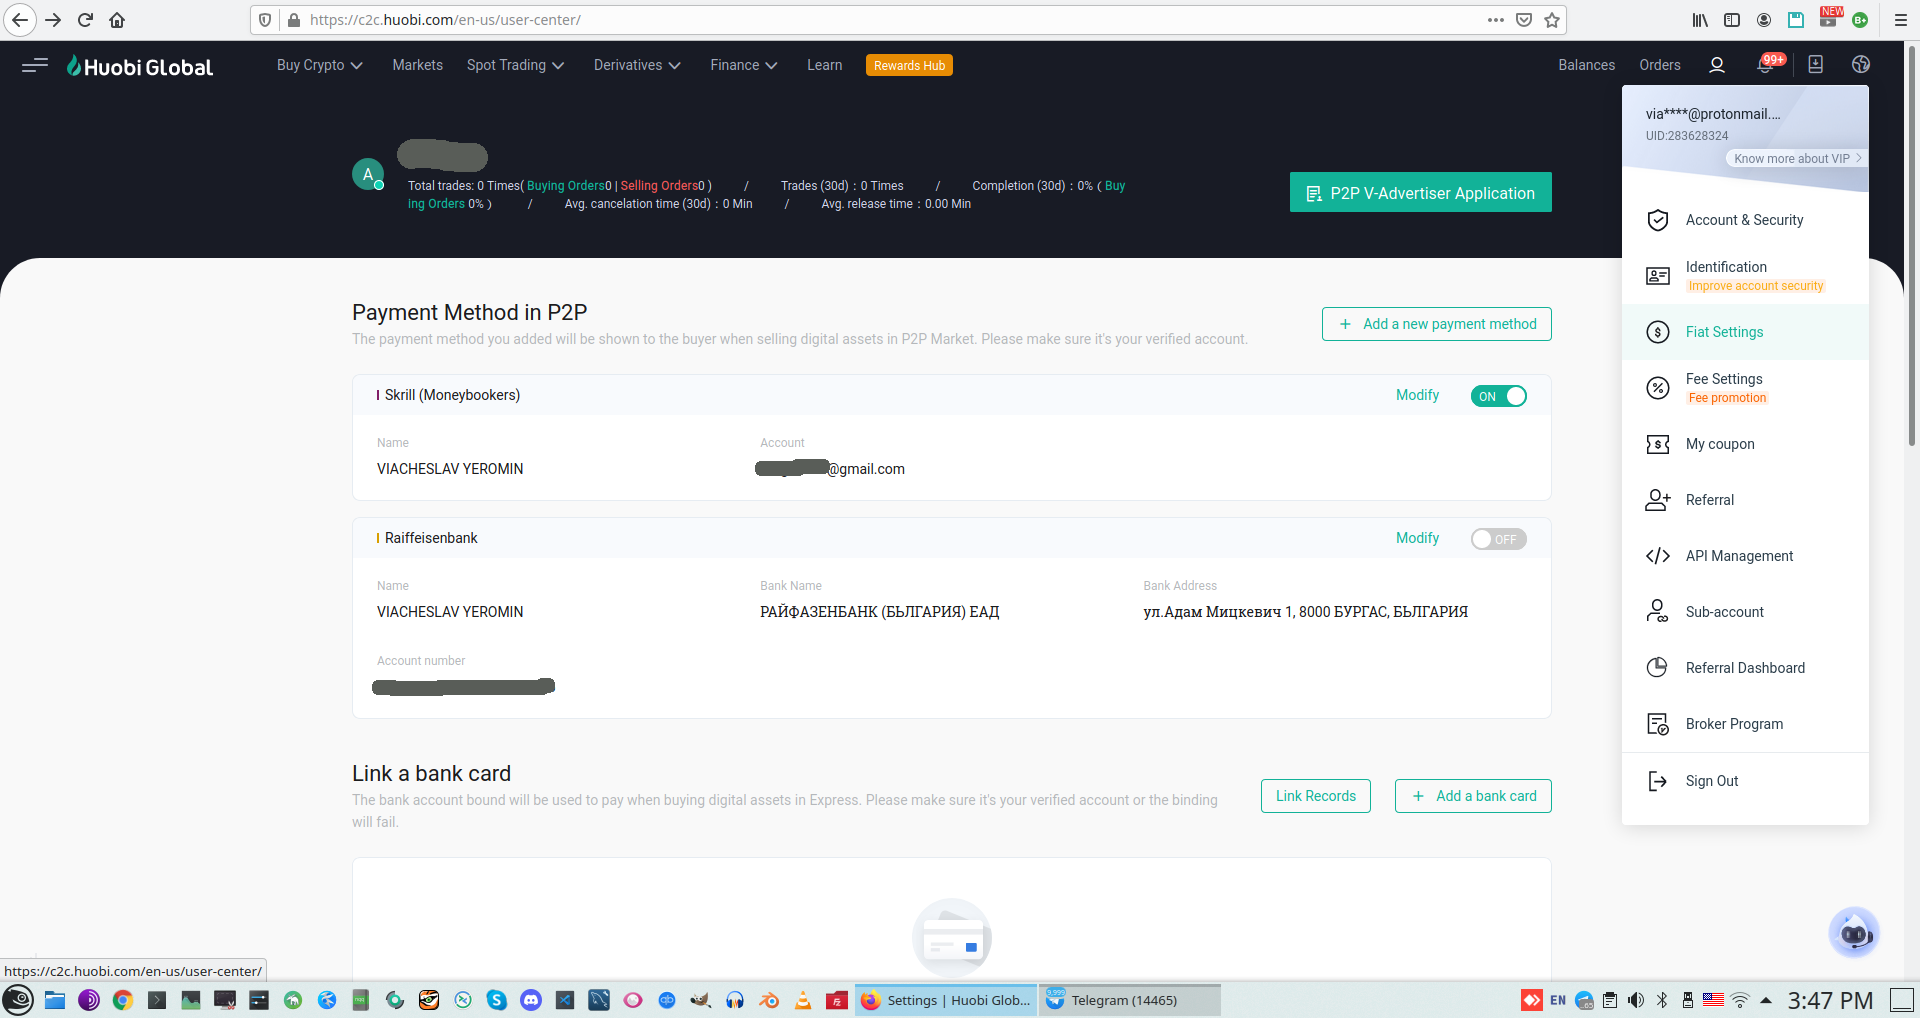Expand the Spot Trading dropdown
The width and height of the screenshot is (1920, 1018).
pyautogui.click(x=515, y=65)
